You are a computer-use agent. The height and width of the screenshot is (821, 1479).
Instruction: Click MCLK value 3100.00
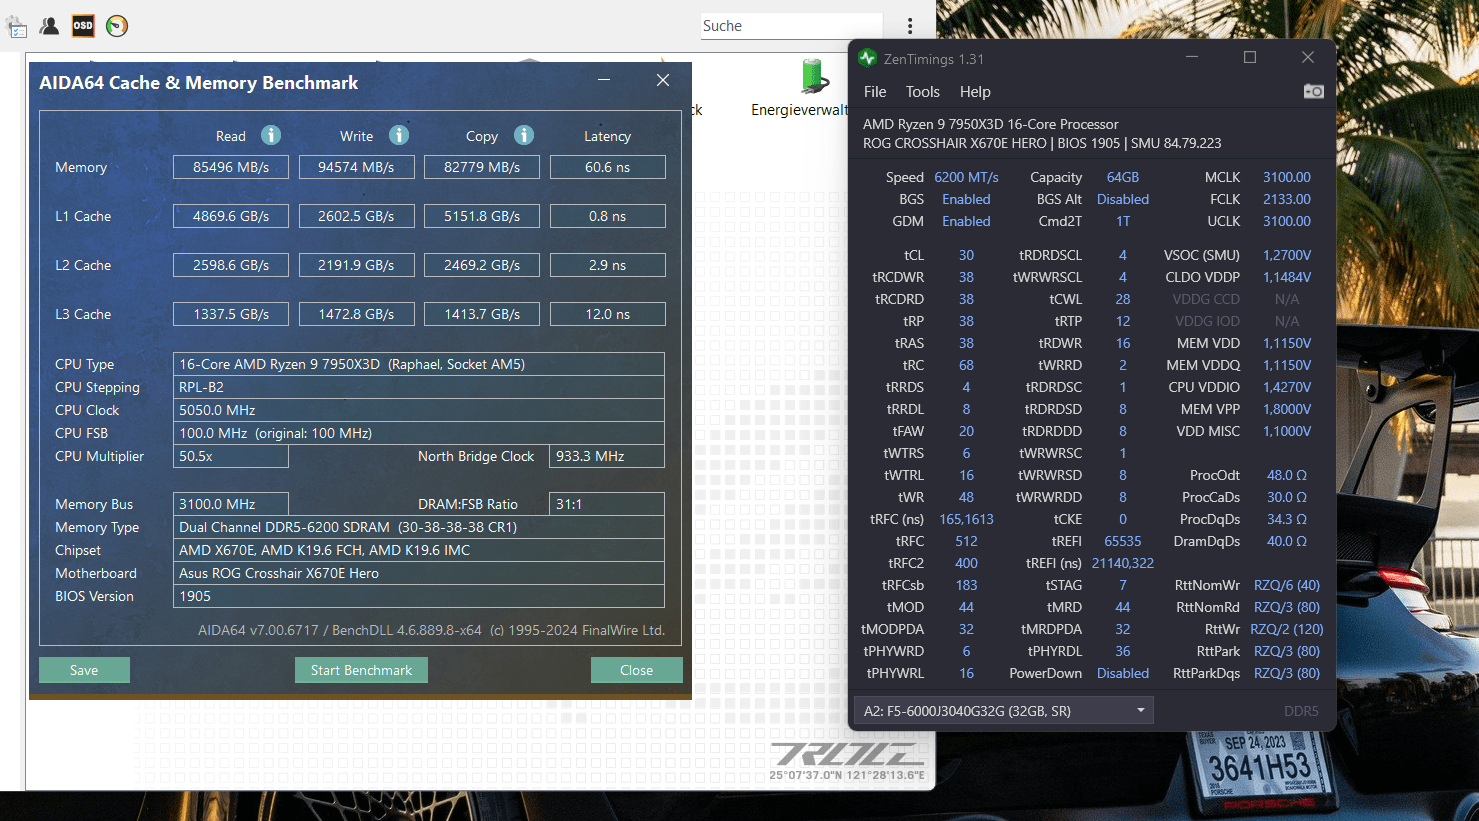1287,177
